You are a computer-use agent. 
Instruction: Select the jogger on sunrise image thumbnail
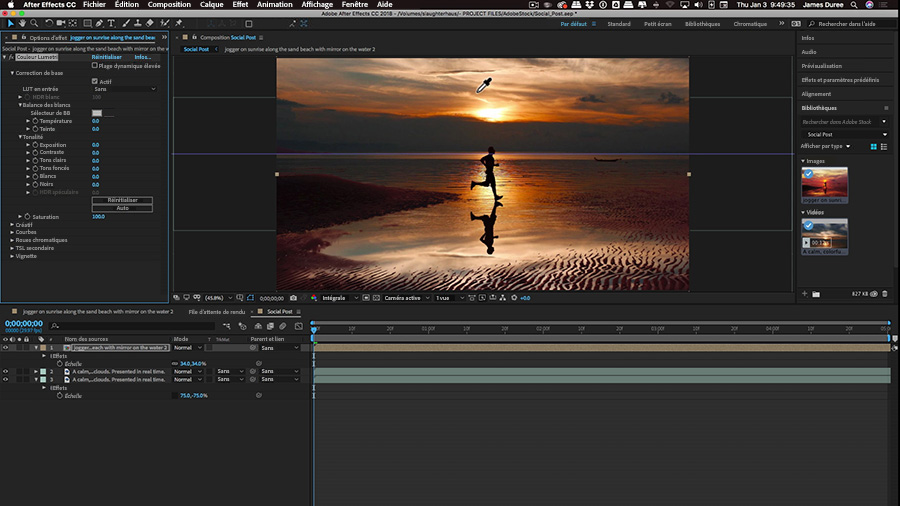tap(824, 182)
